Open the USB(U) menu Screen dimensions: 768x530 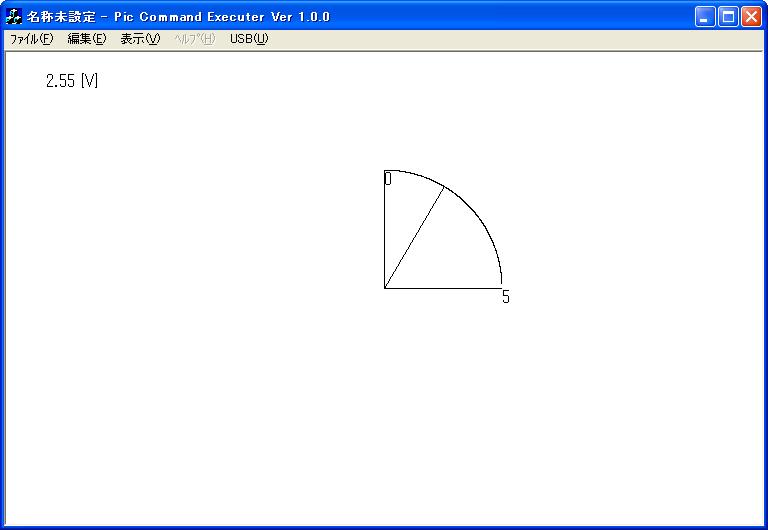click(249, 39)
